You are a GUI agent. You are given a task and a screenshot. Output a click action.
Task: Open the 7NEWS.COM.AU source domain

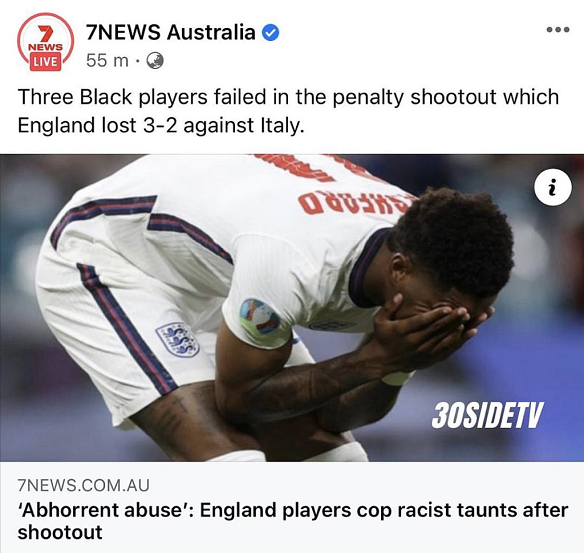(83, 485)
